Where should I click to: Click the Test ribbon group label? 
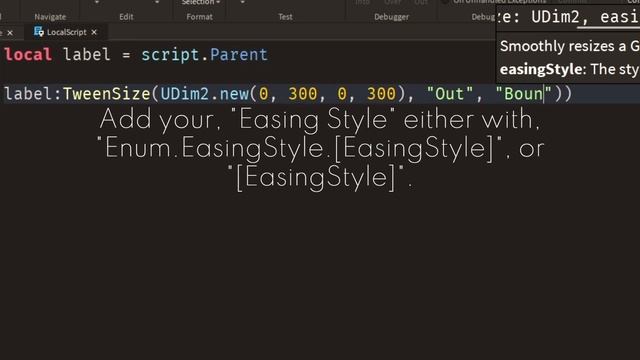click(x=285, y=17)
